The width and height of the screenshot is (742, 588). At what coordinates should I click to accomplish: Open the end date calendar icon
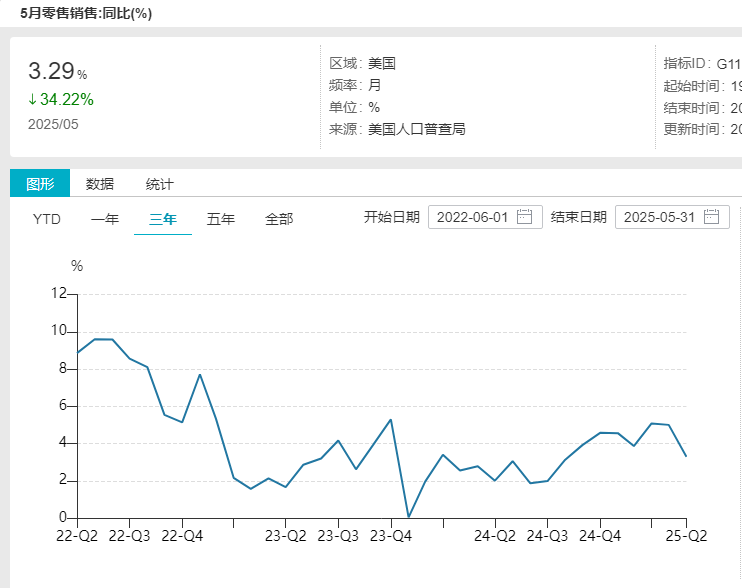click(x=711, y=217)
